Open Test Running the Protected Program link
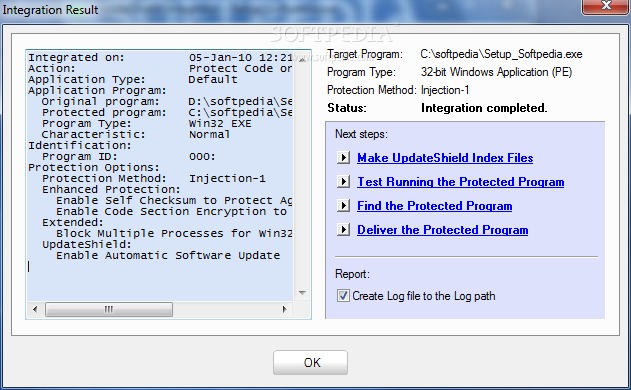Screen dimensions: 631x390 click(x=461, y=182)
